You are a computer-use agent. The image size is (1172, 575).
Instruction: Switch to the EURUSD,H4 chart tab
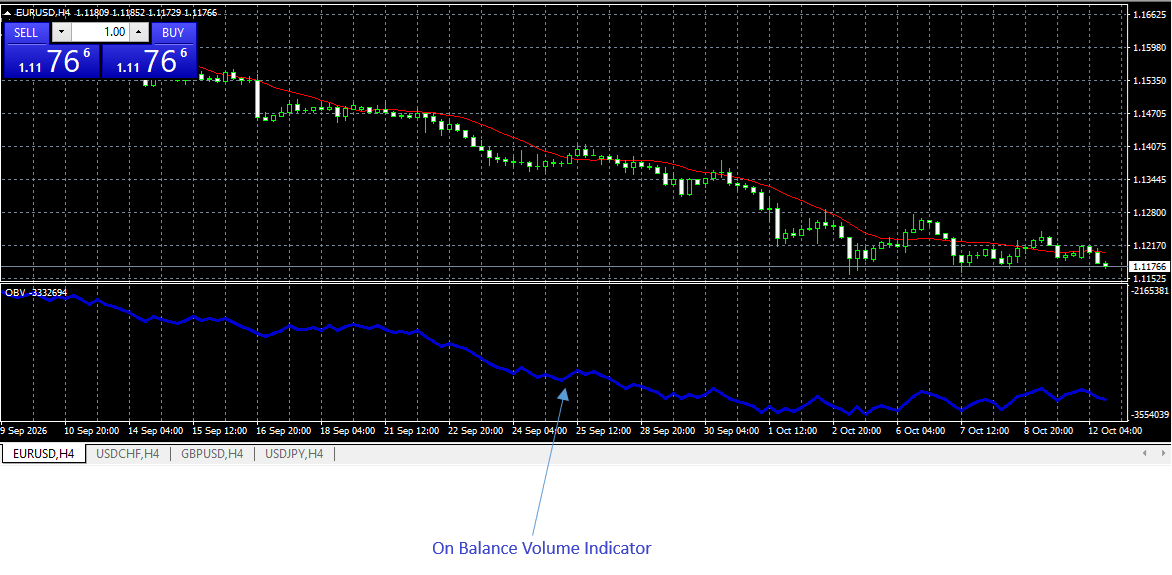click(43, 453)
